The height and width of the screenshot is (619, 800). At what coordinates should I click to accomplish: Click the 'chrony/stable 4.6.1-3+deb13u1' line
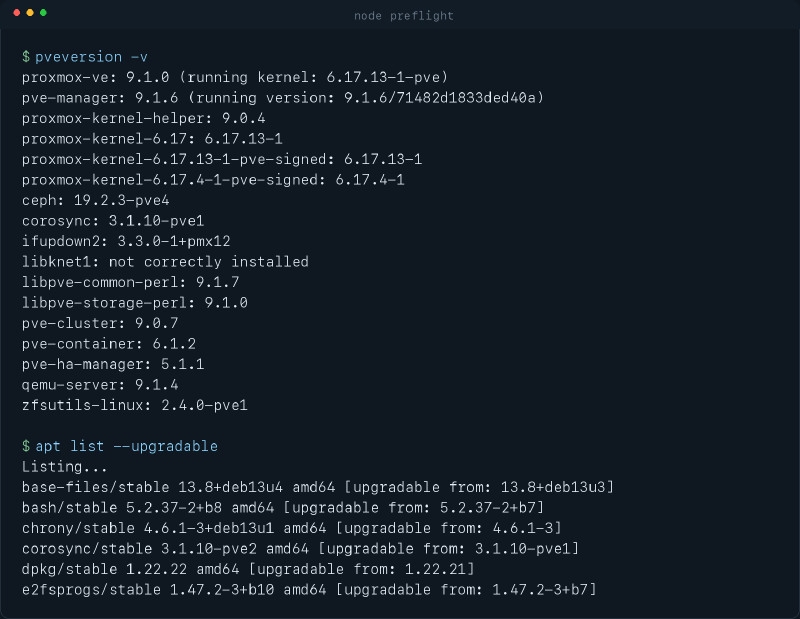(x=291, y=528)
